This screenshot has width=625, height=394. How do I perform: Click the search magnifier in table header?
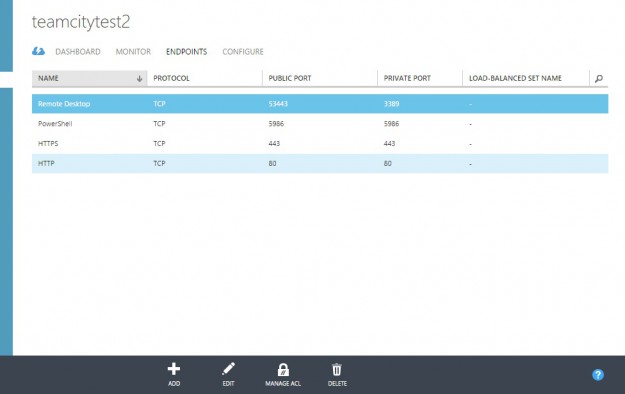(599, 79)
